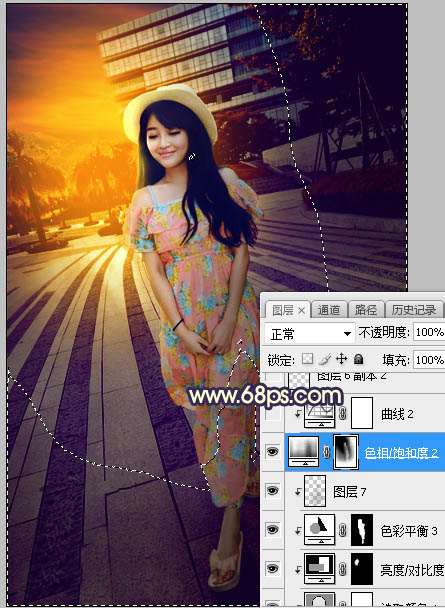Click the 亮度/对比度 adjustment layer icon
This screenshot has width=445, height=608.
(x=319, y=568)
